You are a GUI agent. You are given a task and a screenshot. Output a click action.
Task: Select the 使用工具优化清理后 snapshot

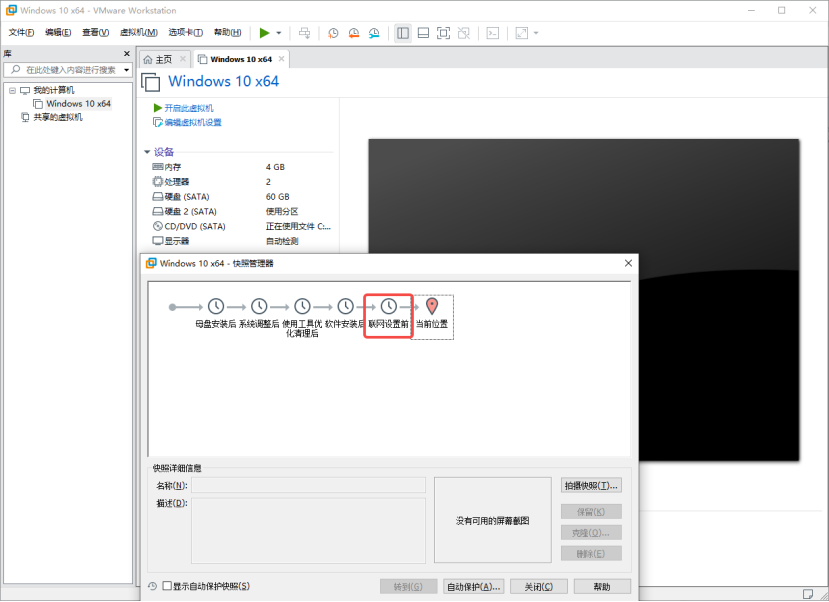click(302, 317)
